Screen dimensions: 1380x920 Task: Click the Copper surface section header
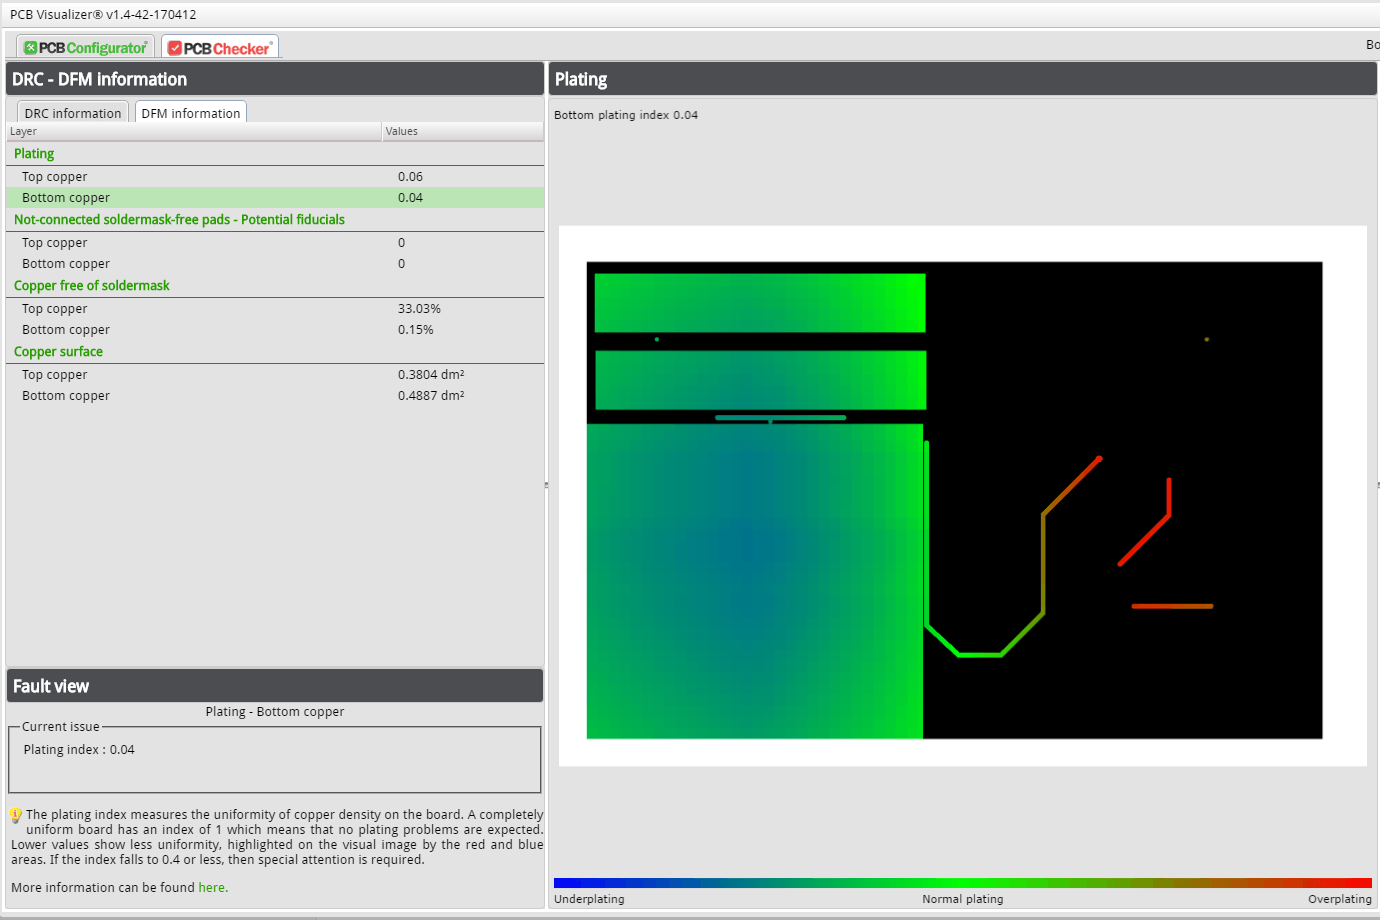tap(58, 352)
